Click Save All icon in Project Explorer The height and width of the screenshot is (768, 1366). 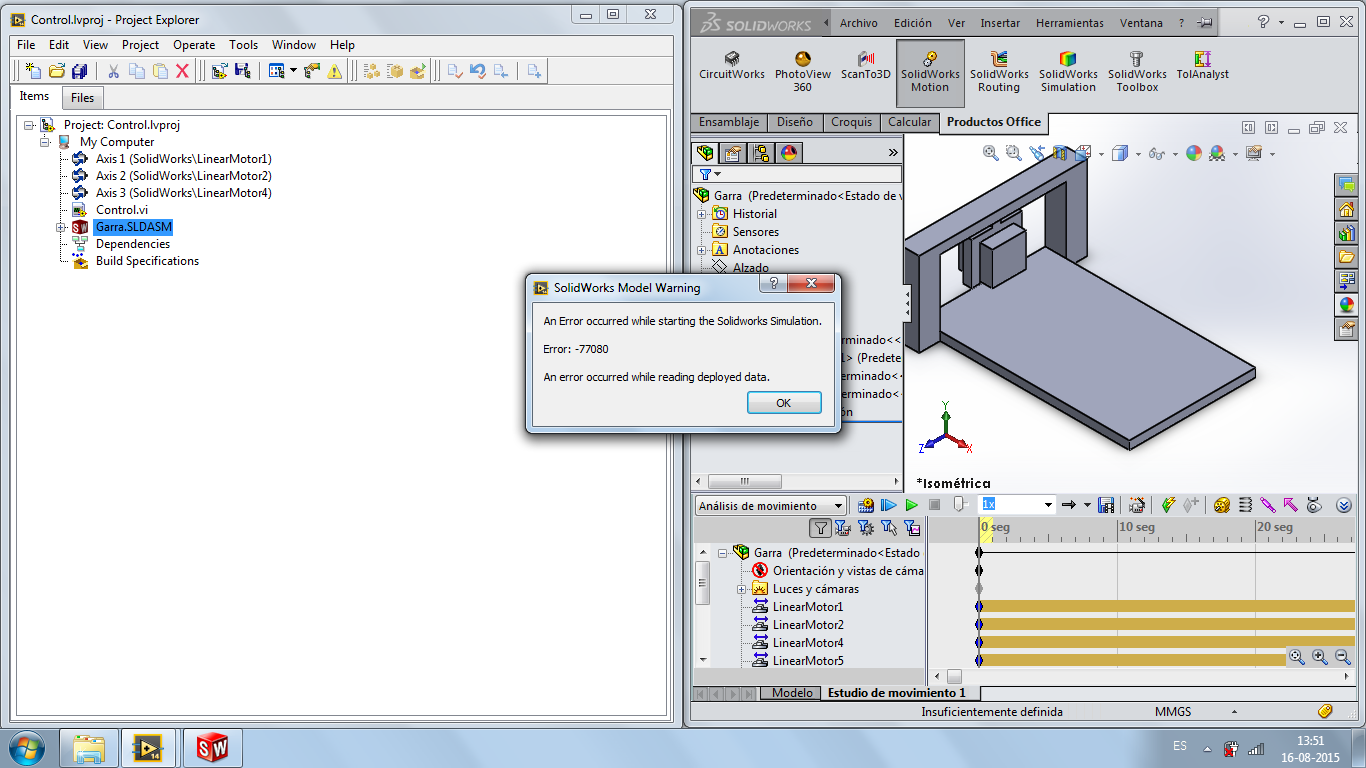coord(80,71)
